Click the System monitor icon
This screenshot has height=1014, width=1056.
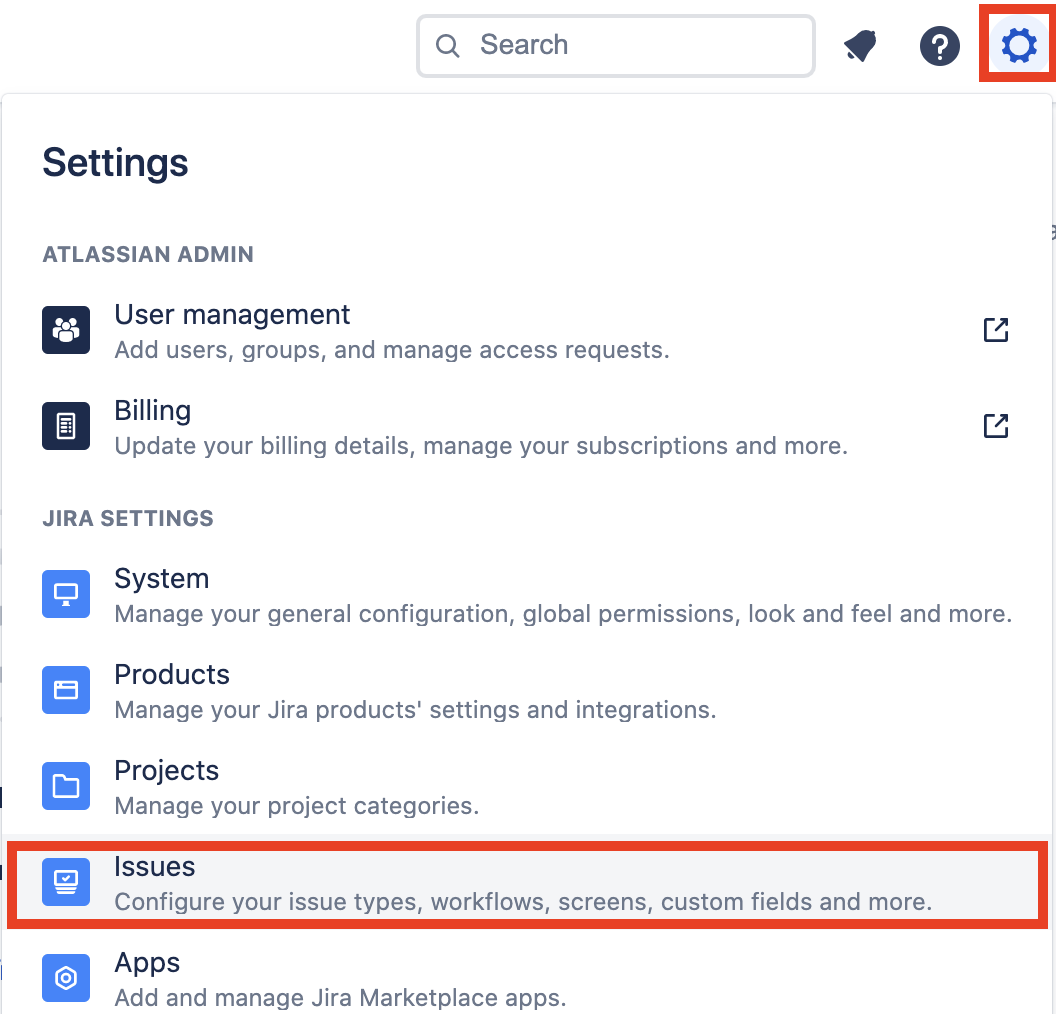(x=66, y=594)
